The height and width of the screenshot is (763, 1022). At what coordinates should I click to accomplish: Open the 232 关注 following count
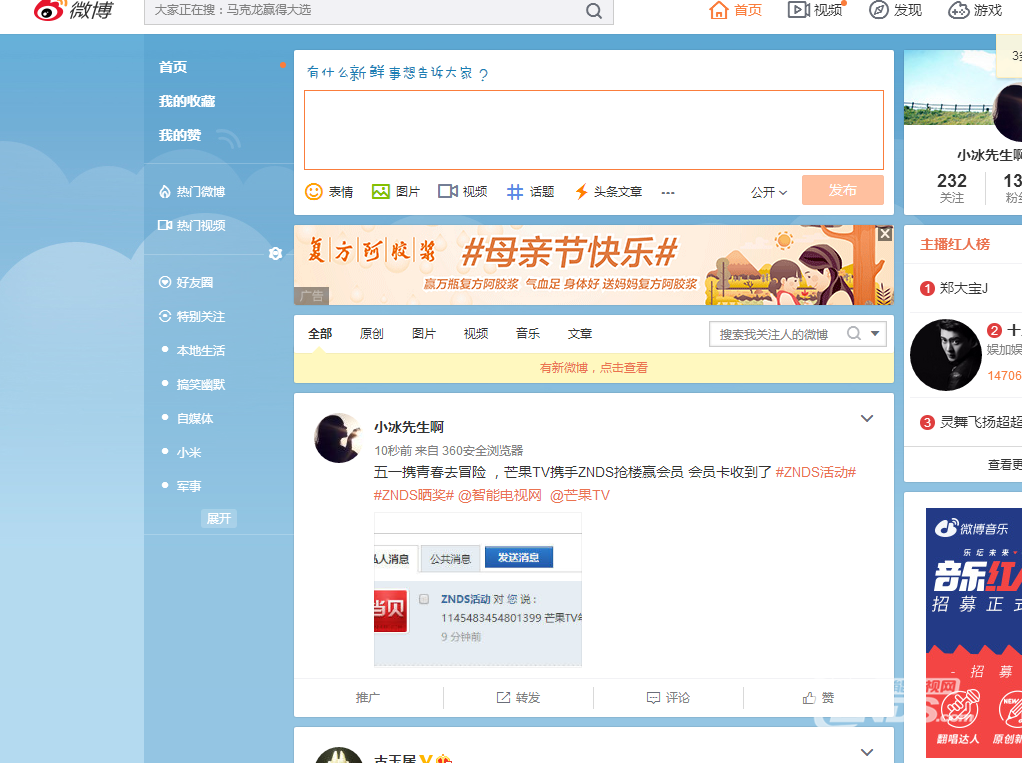pyautogui.click(x=952, y=188)
